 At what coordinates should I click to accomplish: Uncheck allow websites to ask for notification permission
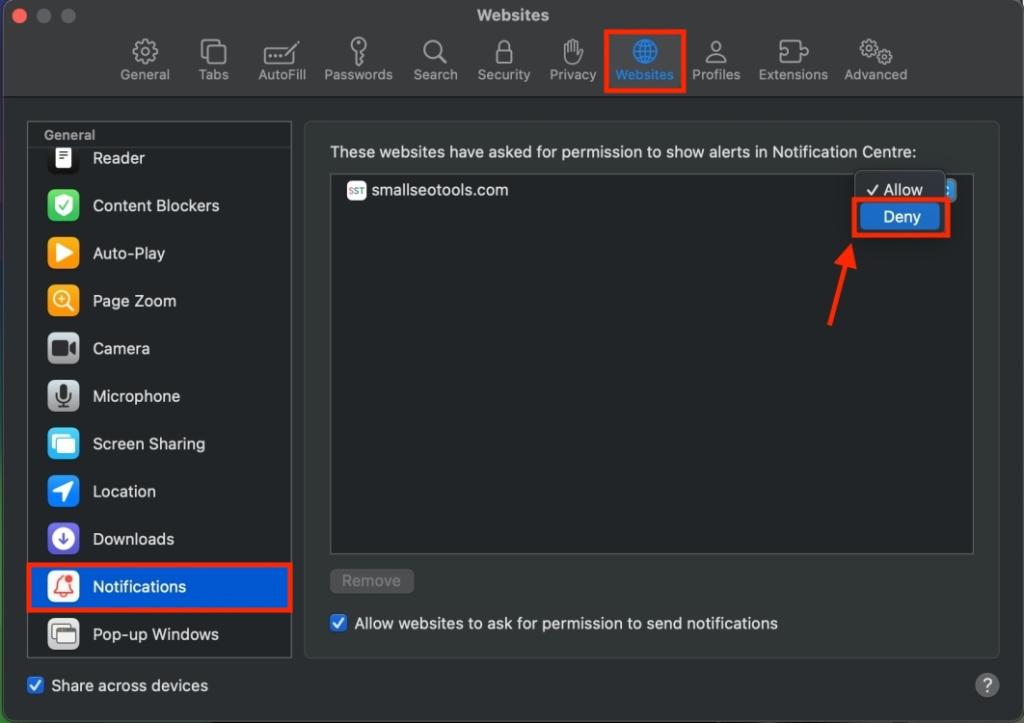point(337,623)
